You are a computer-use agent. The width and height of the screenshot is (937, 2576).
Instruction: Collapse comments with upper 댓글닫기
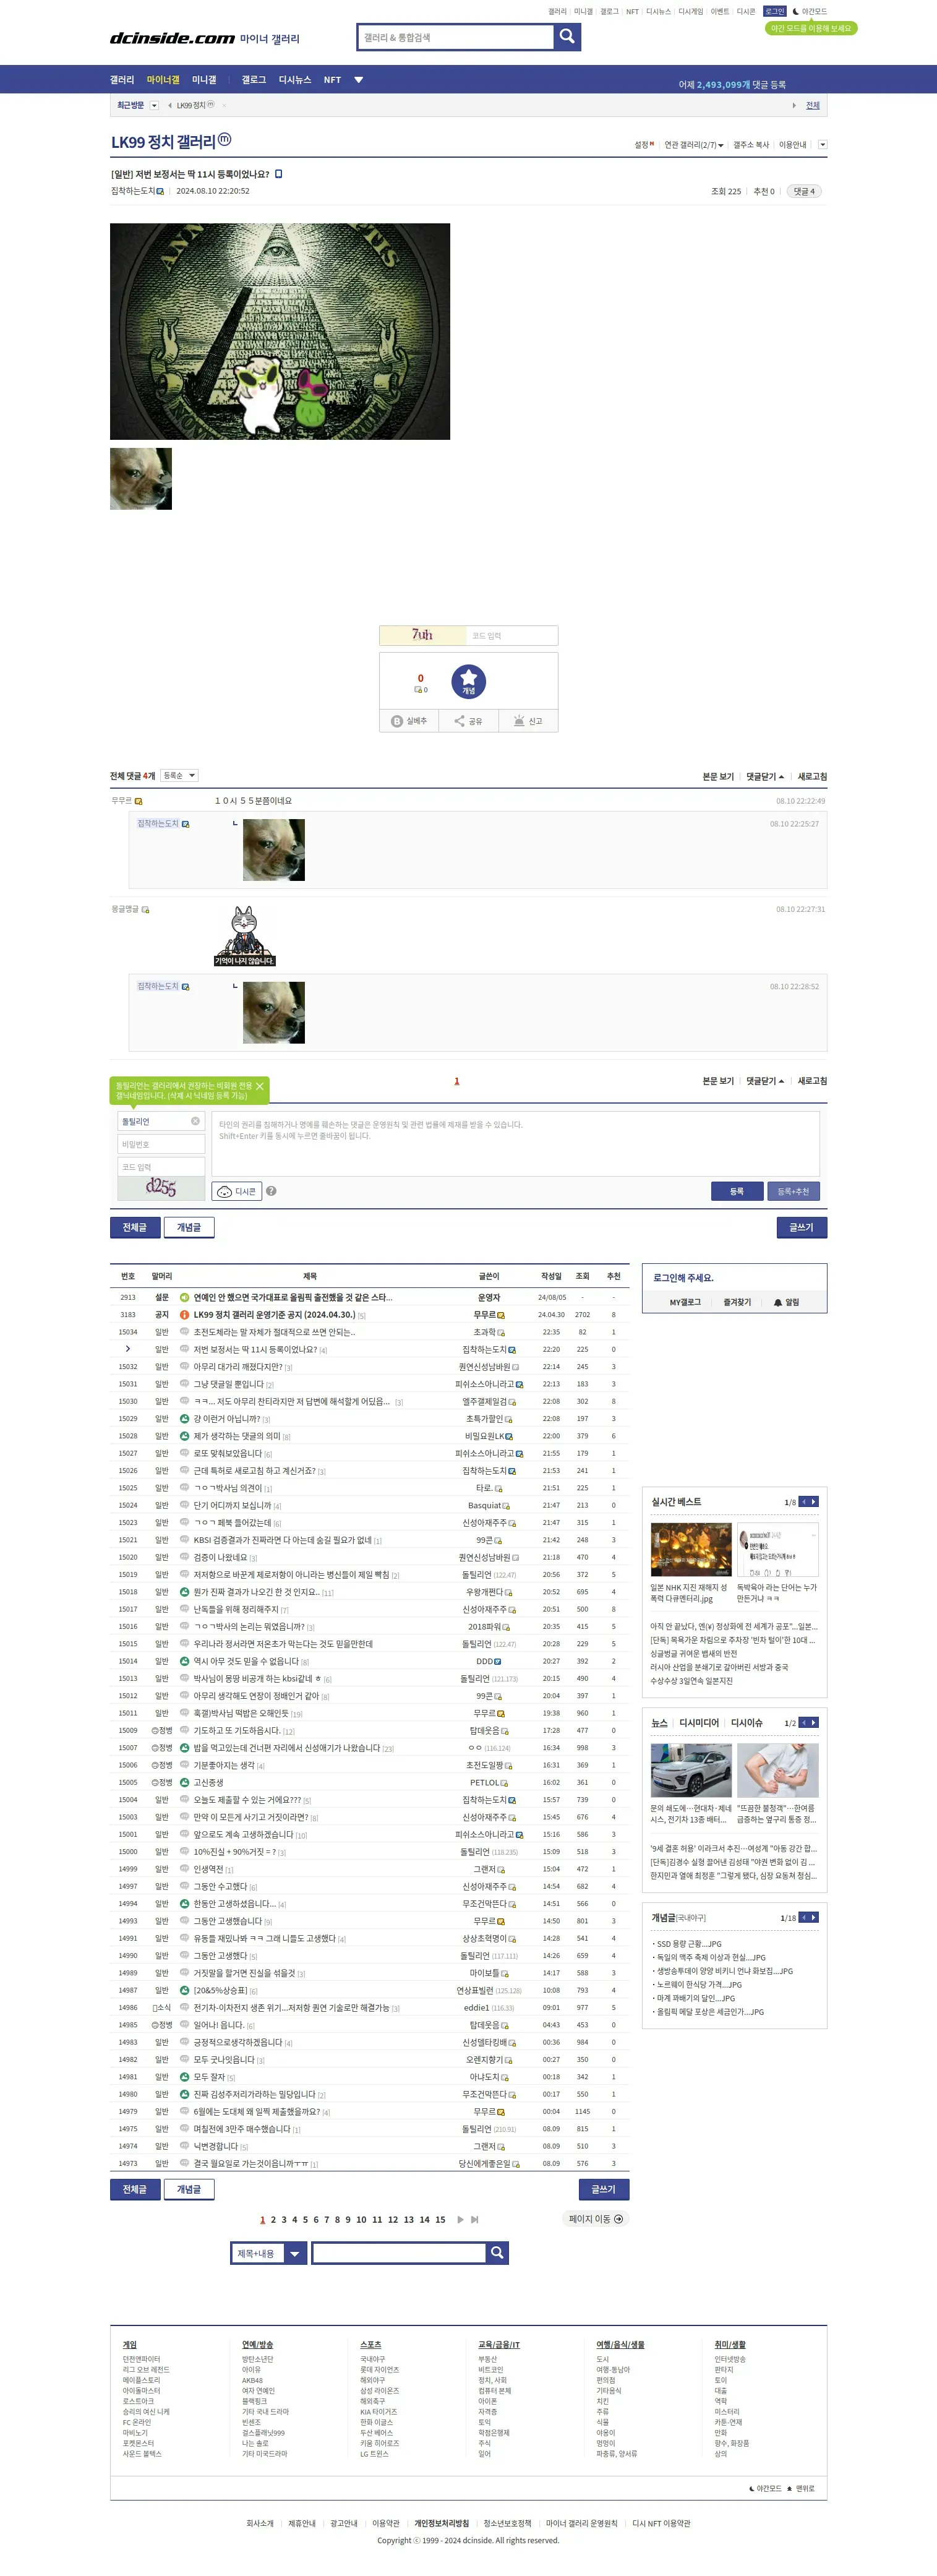[765, 777]
